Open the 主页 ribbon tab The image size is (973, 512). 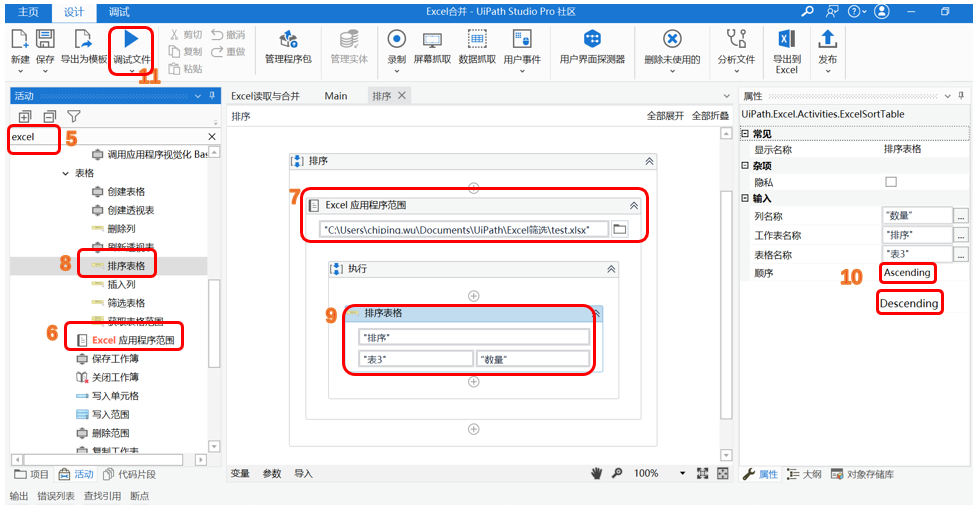[27, 12]
